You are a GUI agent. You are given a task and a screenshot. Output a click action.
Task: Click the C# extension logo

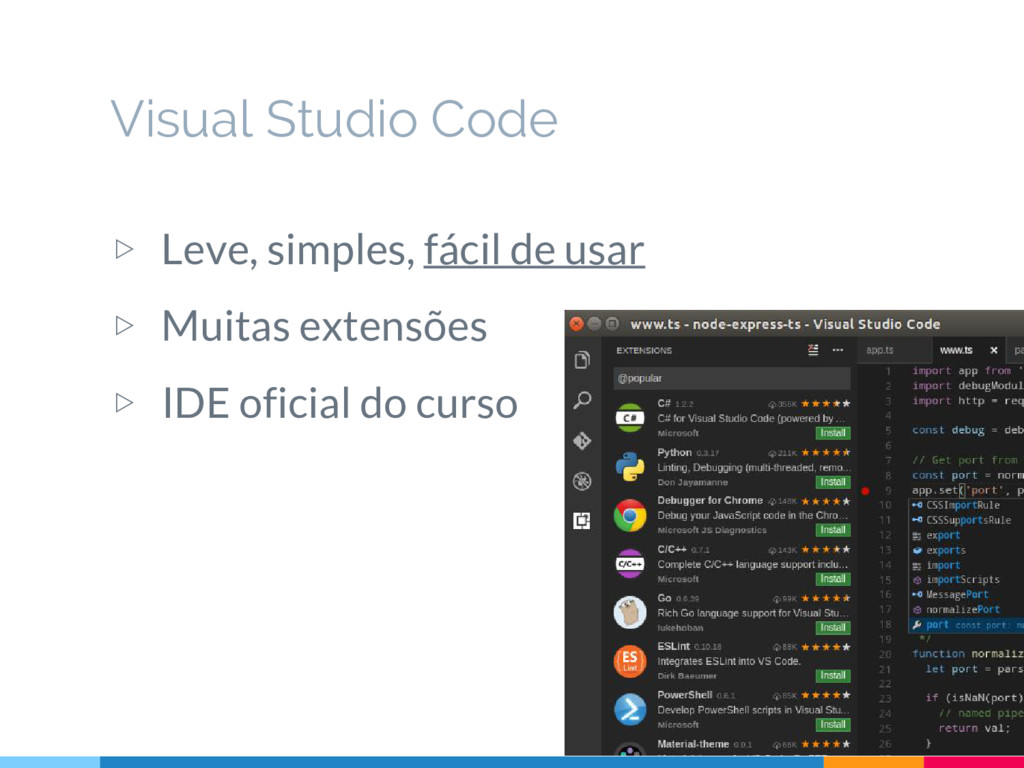tap(630, 418)
